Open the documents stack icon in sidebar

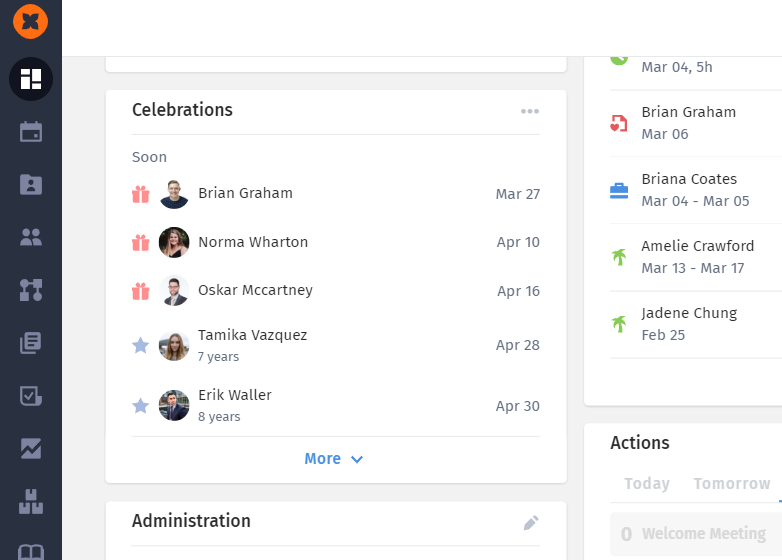[31, 343]
